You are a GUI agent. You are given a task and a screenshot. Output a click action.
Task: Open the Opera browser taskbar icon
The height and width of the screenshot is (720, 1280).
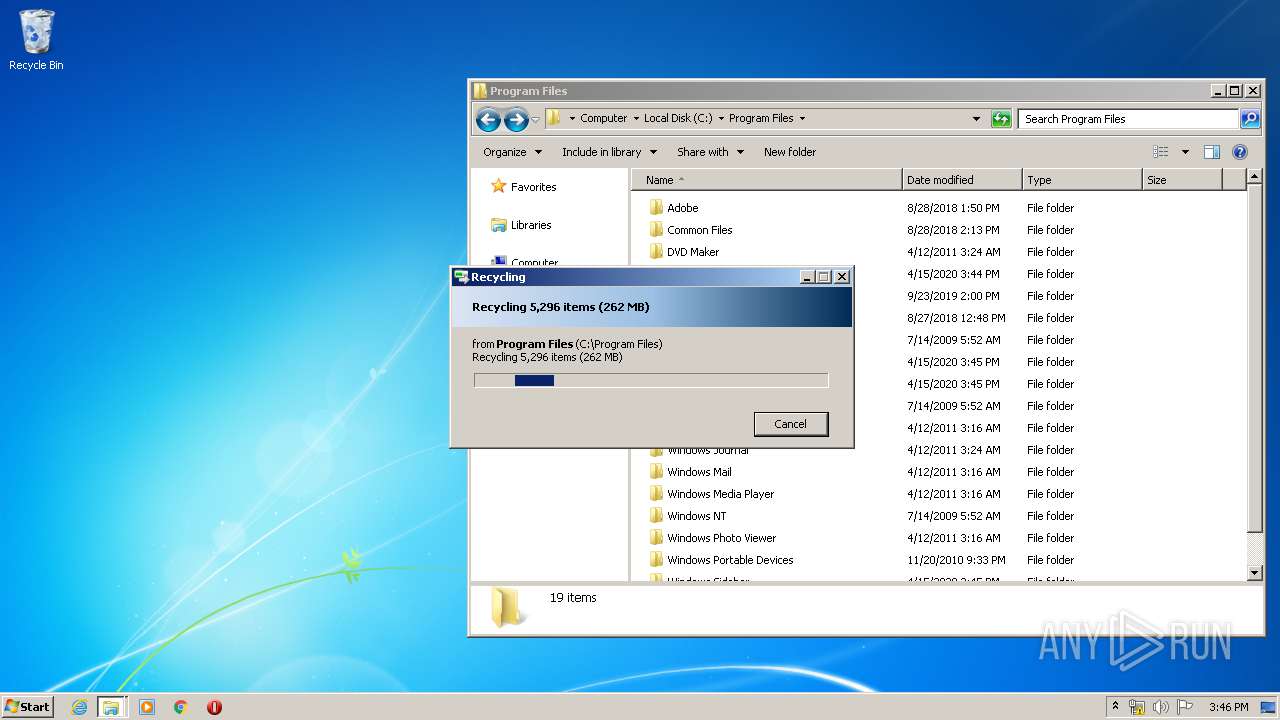pos(214,707)
